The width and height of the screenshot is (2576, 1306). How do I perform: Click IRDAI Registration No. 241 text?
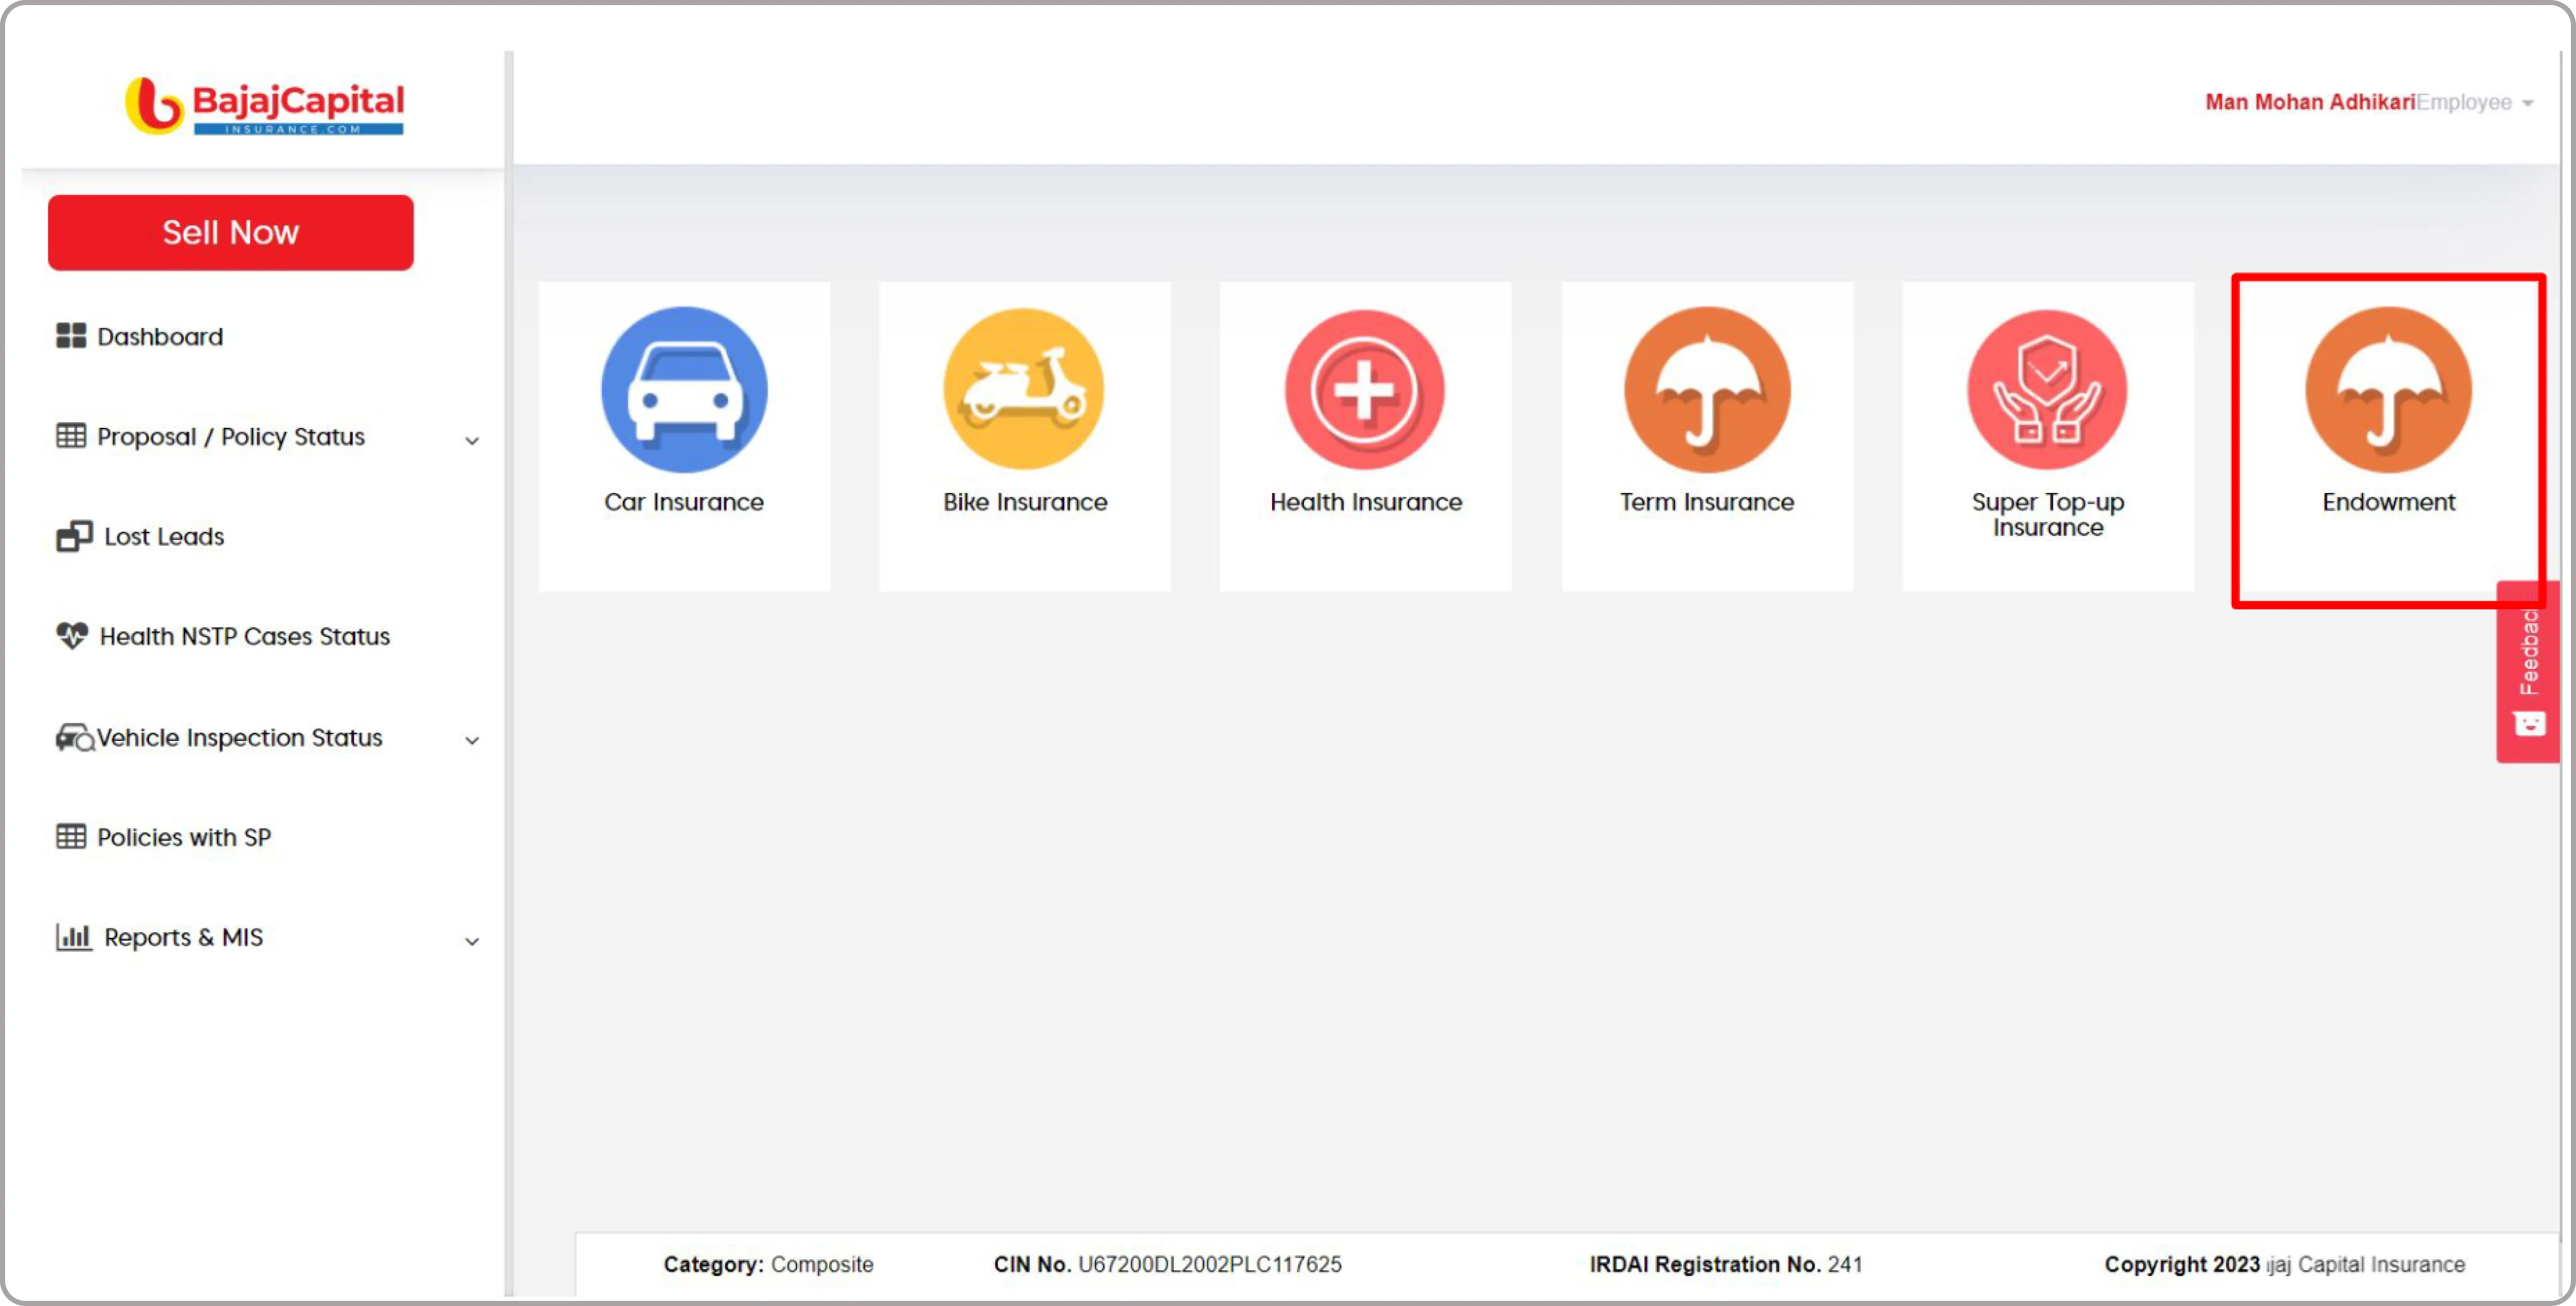(1726, 1264)
